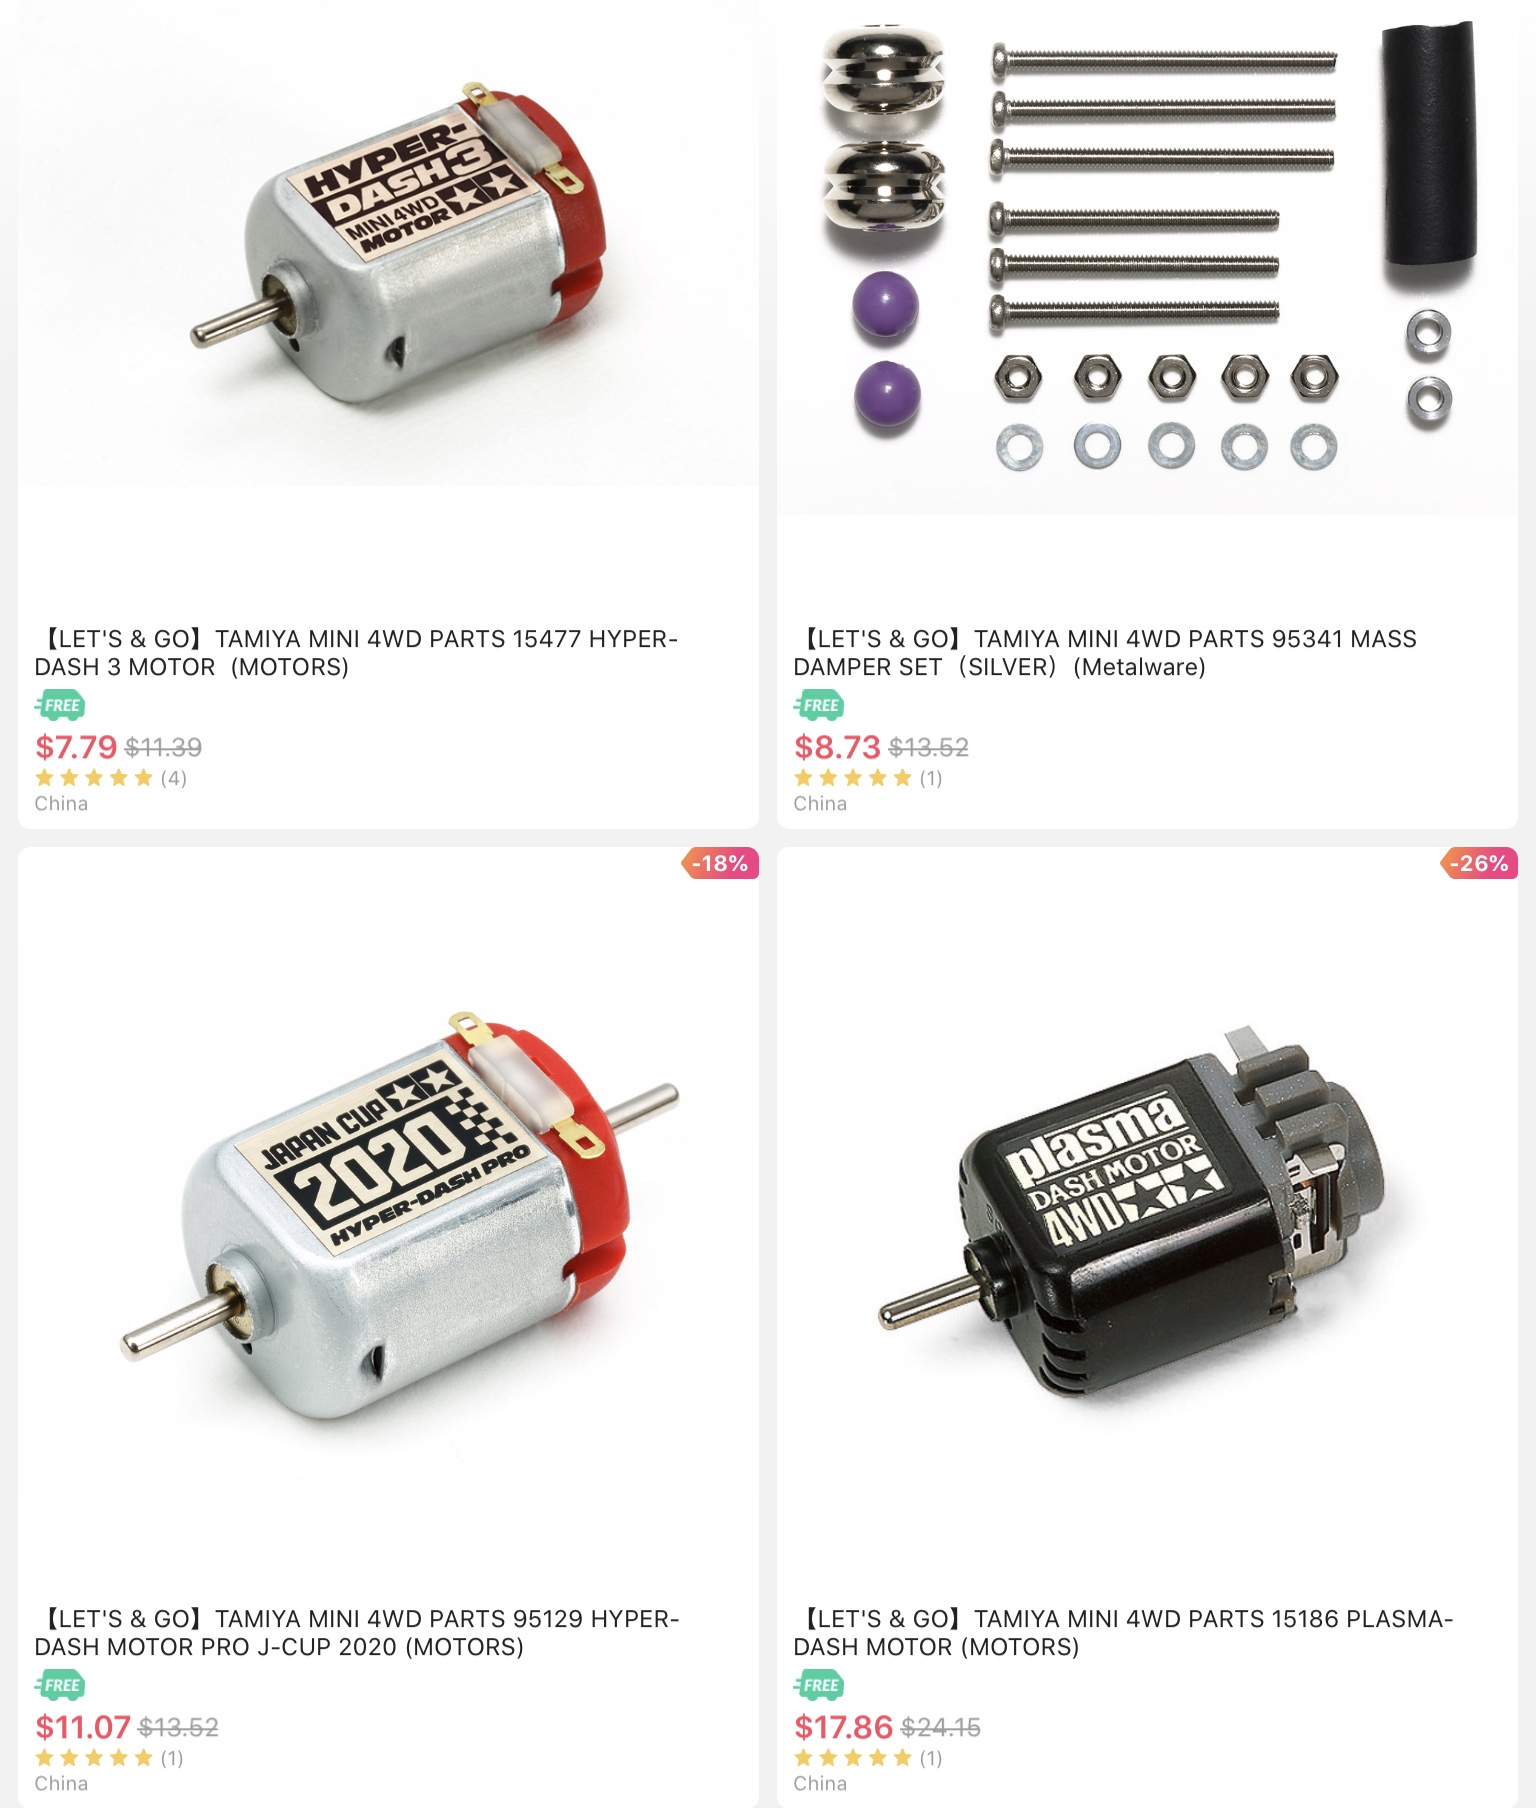Click the 95129 Hyper-Dash Motor Pro title
This screenshot has height=1808, width=1536.
[x=357, y=1632]
